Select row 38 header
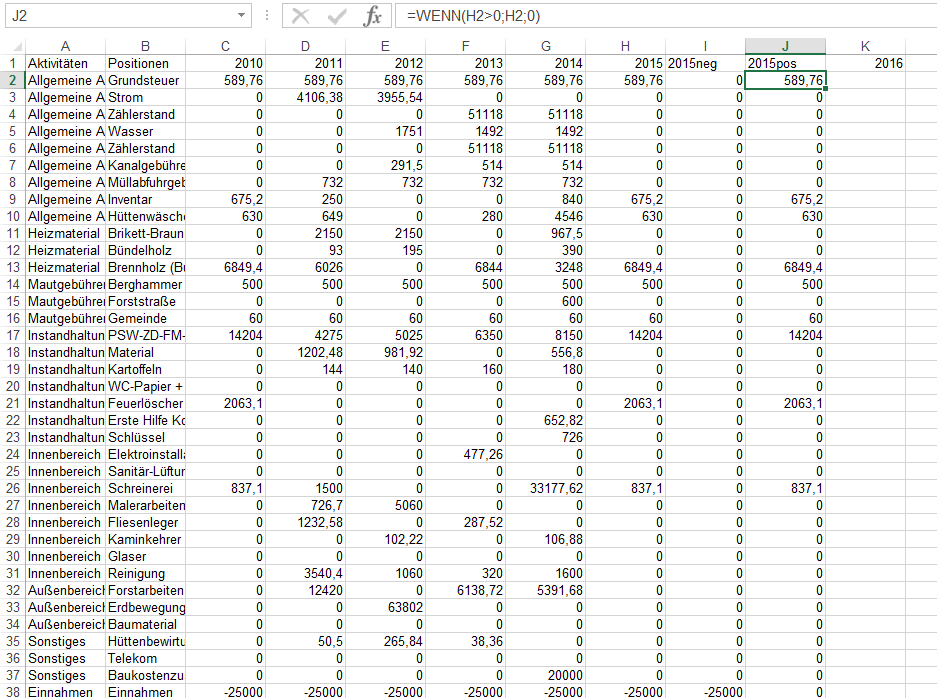This screenshot has height=698, width=937. [12, 692]
